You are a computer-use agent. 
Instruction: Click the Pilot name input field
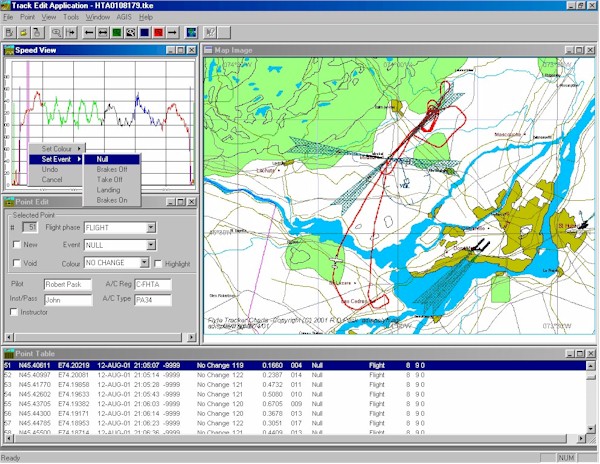67,285
